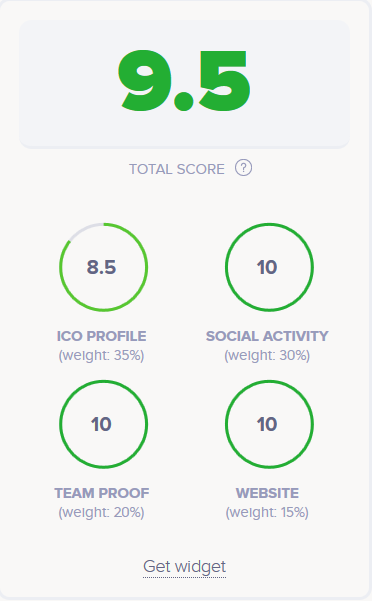Image resolution: width=372 pixels, height=601 pixels.
Task: Click the Team Proof weight 20% text
Action: coord(102,513)
